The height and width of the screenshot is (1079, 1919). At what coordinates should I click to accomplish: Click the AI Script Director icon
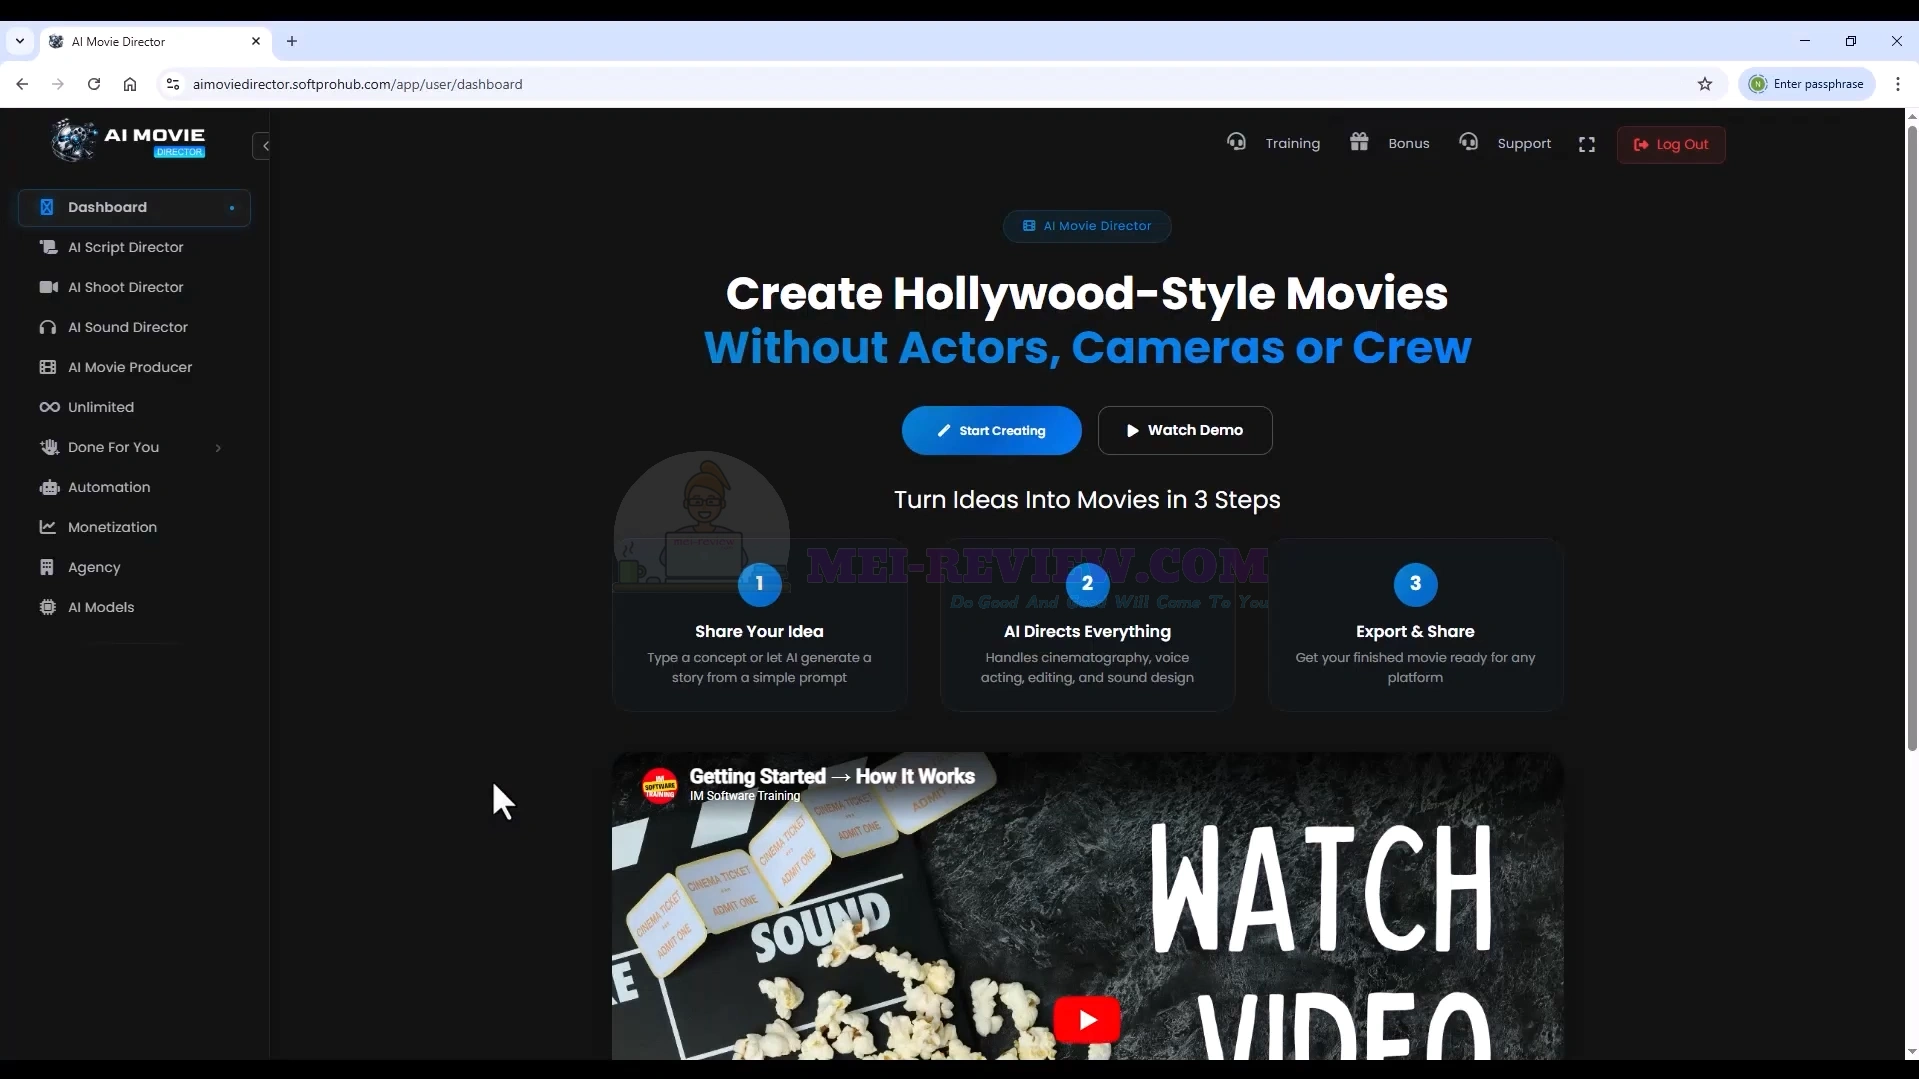[47, 247]
